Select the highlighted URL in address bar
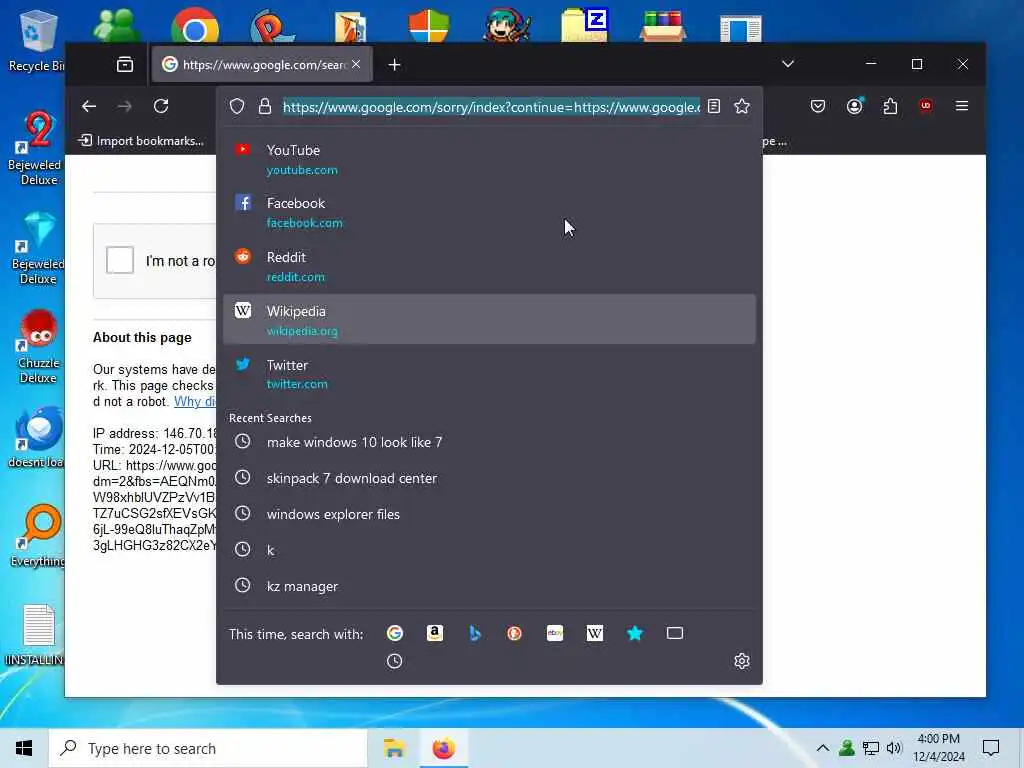 tap(491, 107)
